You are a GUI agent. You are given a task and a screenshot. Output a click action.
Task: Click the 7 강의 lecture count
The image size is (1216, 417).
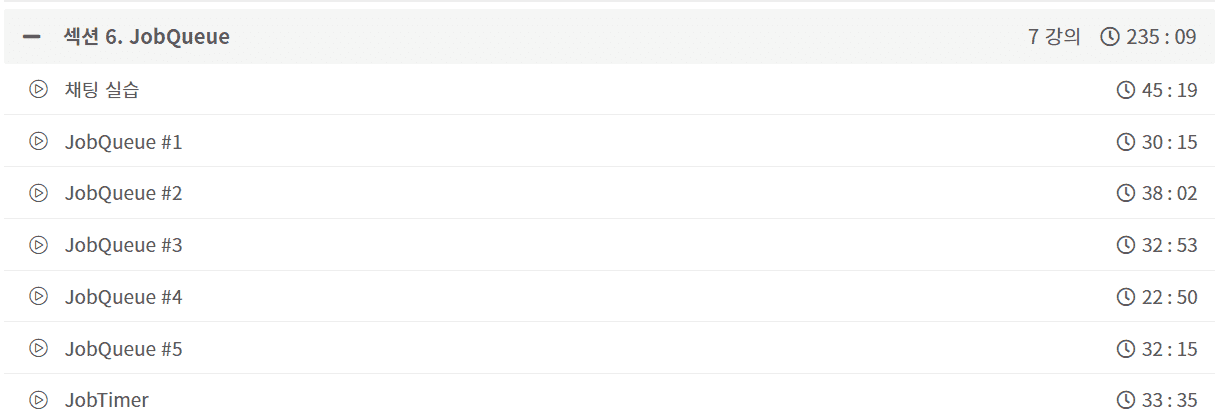[x=1054, y=37]
